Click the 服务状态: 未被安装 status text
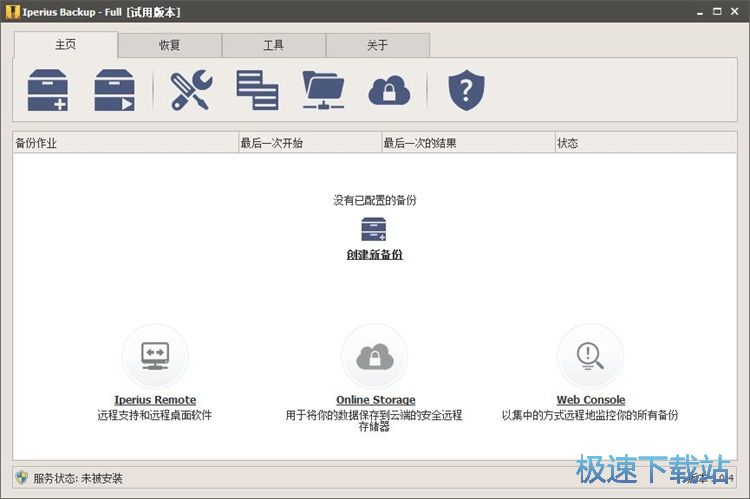 [78, 478]
